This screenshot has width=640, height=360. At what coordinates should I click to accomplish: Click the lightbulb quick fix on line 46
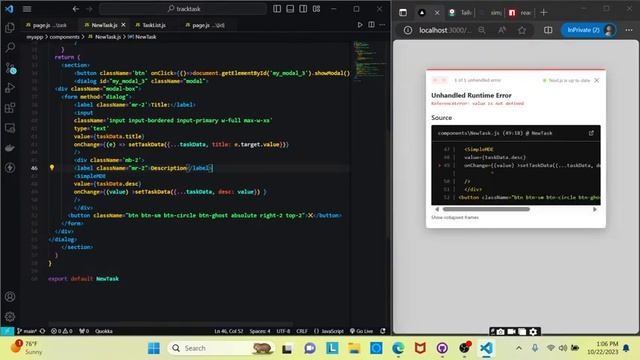pos(52,167)
